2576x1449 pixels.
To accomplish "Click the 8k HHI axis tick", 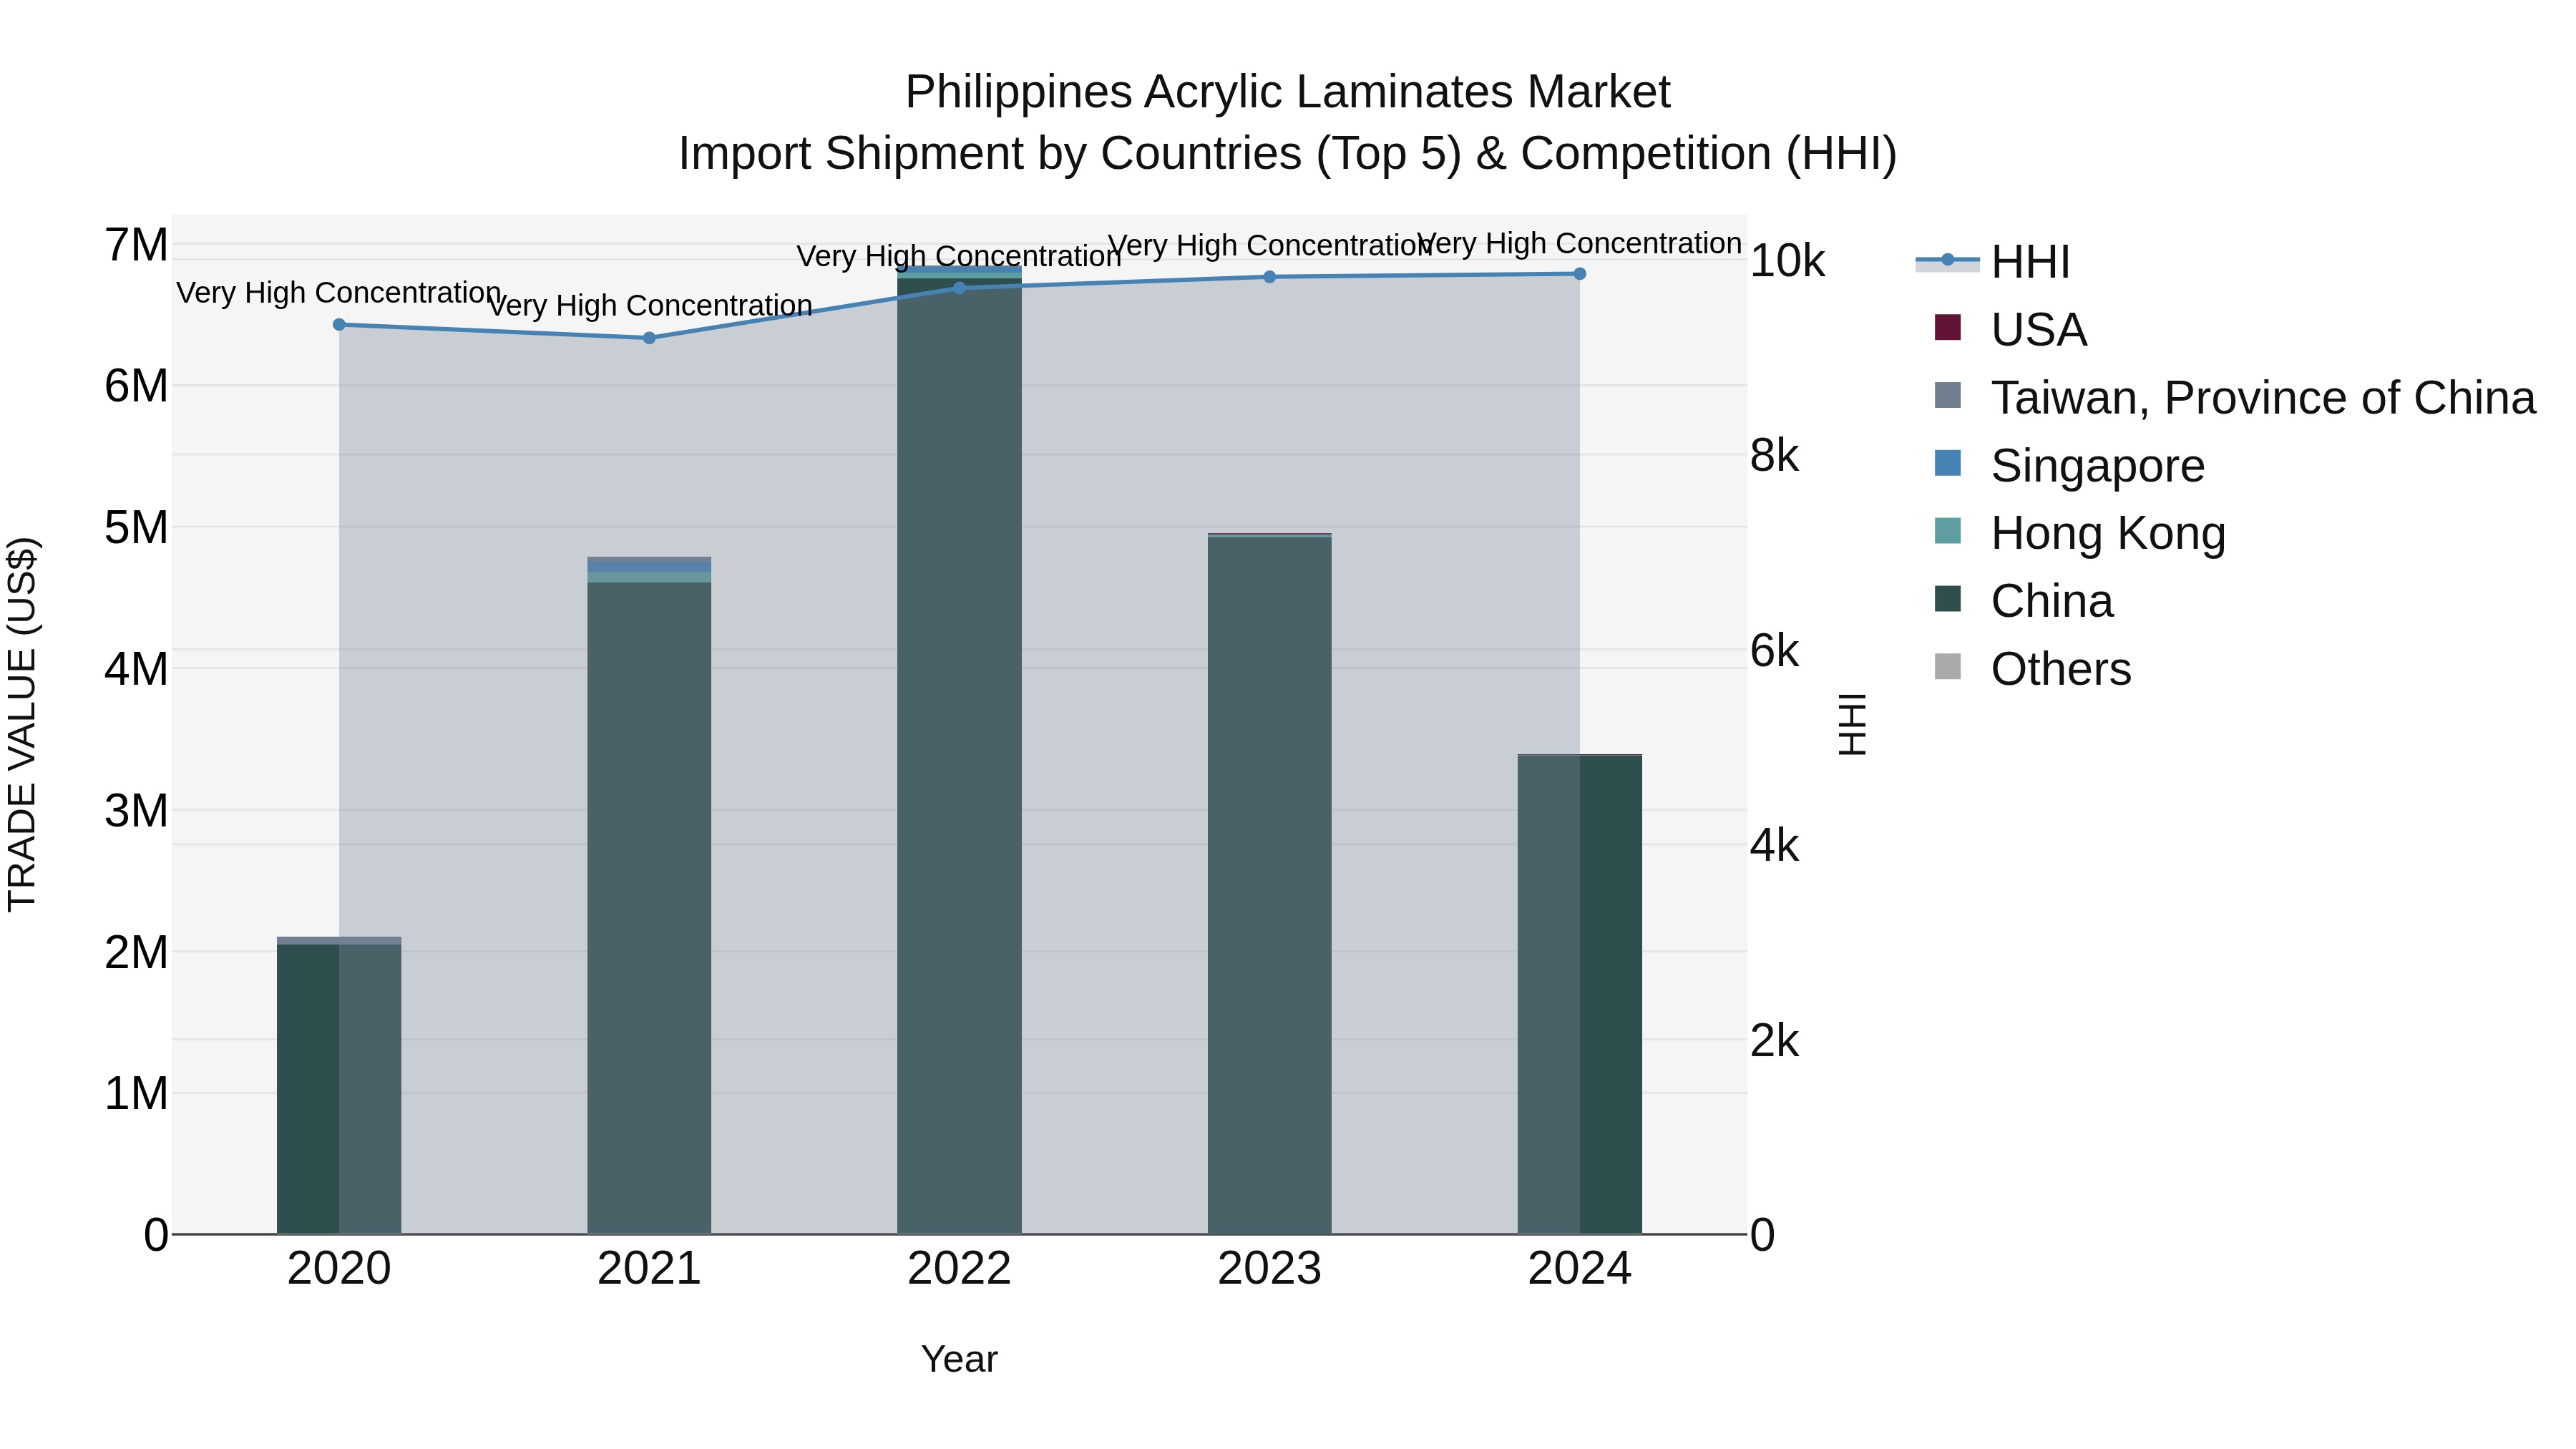I will tap(1775, 456).
